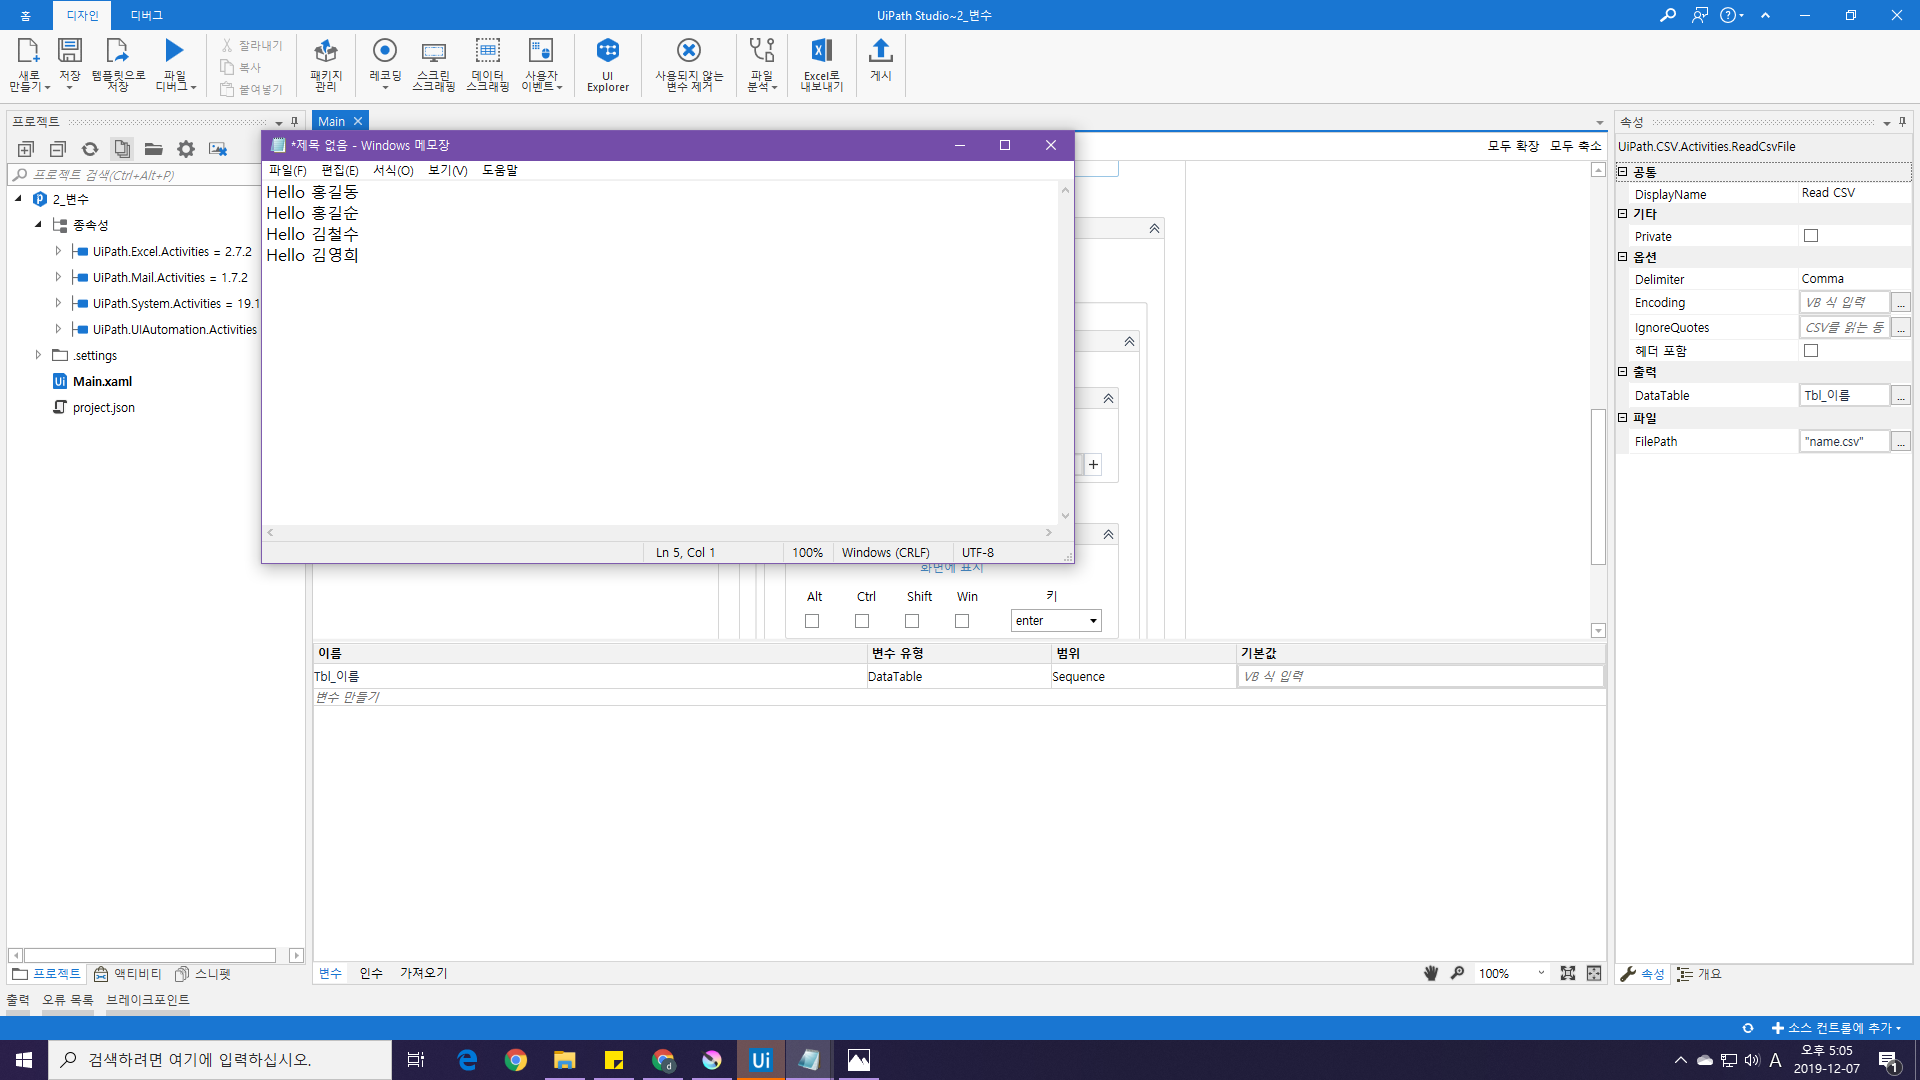
Task: Open project settings gear icon
Action: click(x=186, y=149)
